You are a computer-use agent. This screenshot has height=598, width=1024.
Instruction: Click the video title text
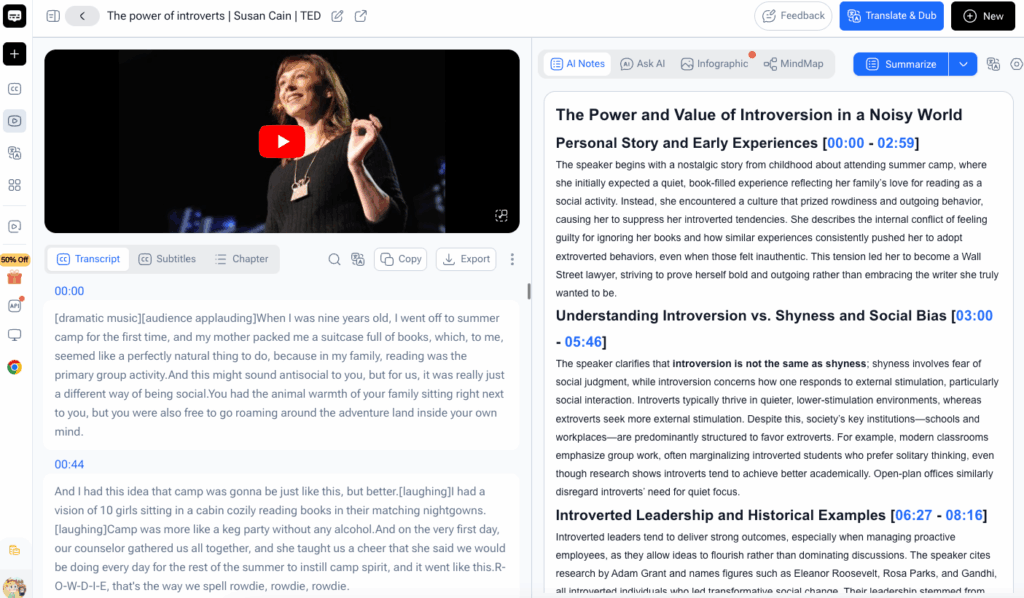pyautogui.click(x=214, y=16)
